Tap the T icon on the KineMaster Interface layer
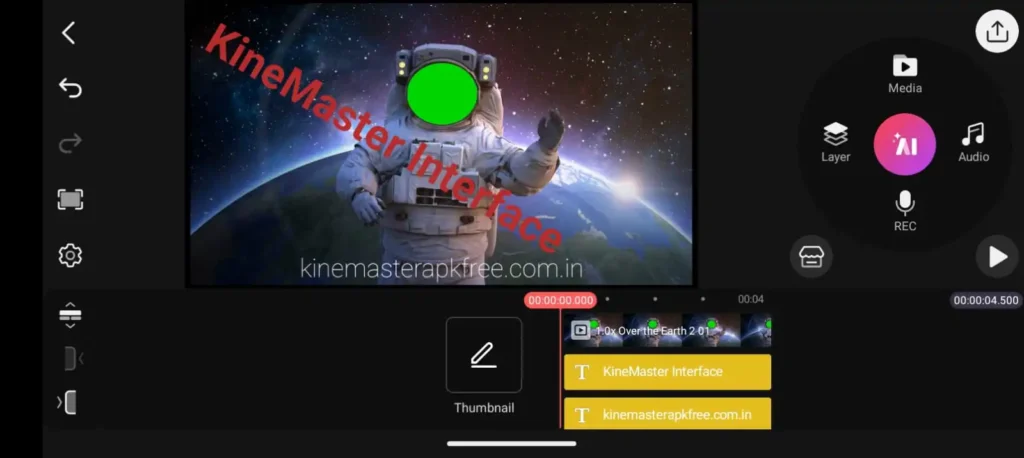The width and height of the screenshot is (1024, 458). 582,372
